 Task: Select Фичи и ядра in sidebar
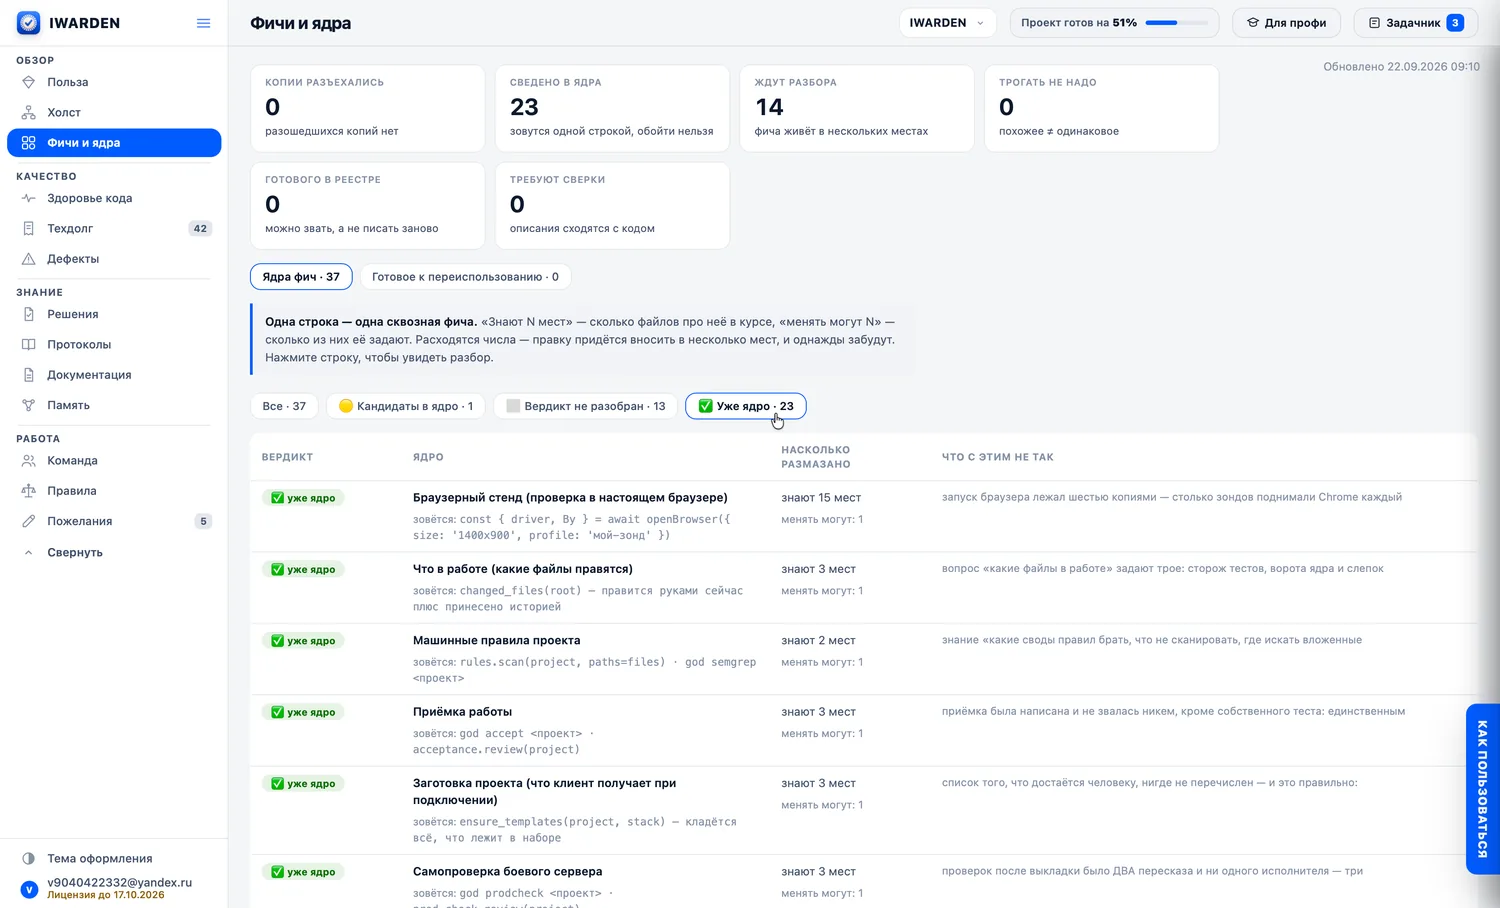coord(114,143)
